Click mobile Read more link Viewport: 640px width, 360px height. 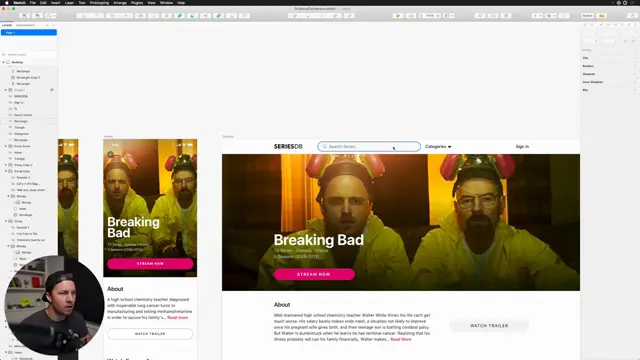pos(178,318)
